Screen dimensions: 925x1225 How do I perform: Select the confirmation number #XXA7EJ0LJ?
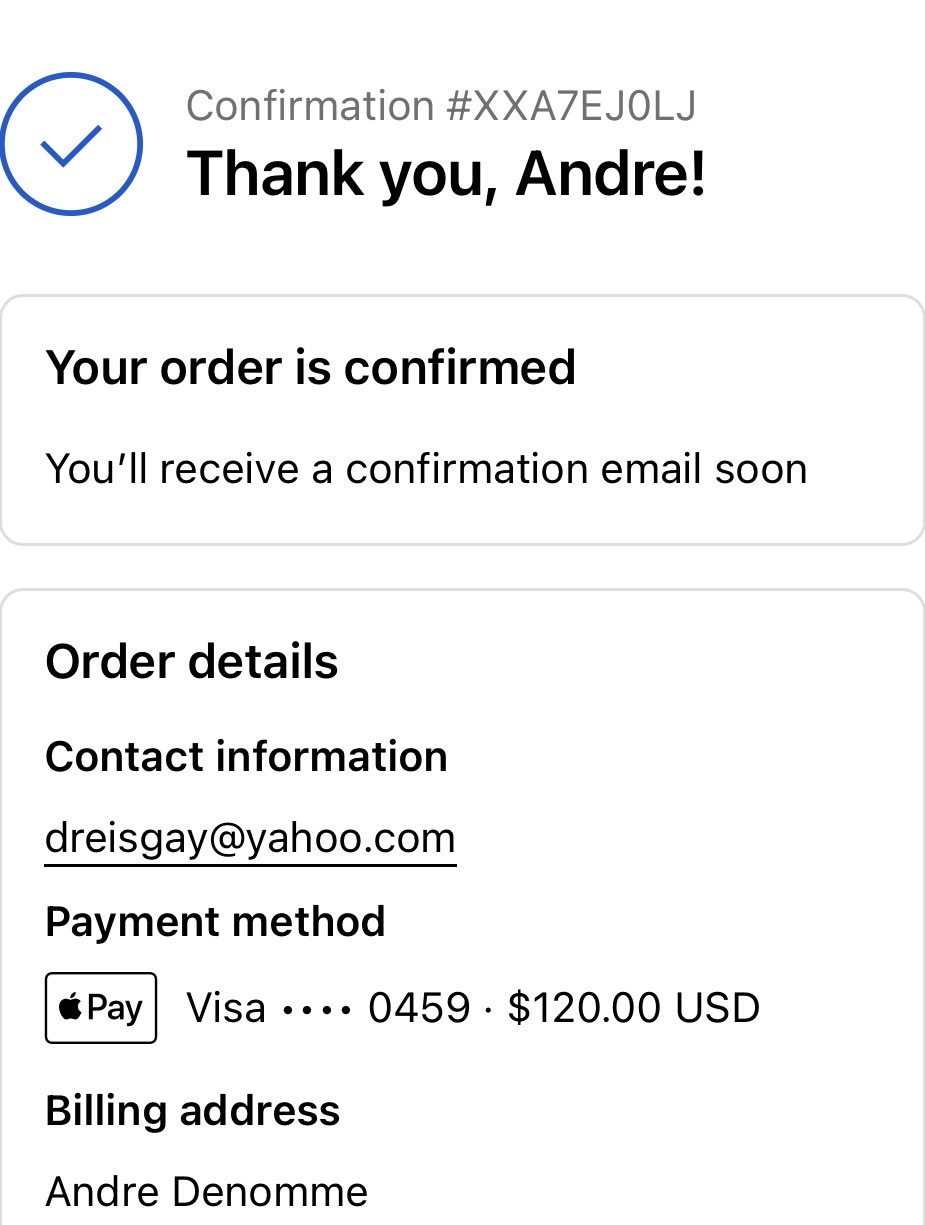pyautogui.click(x=571, y=106)
